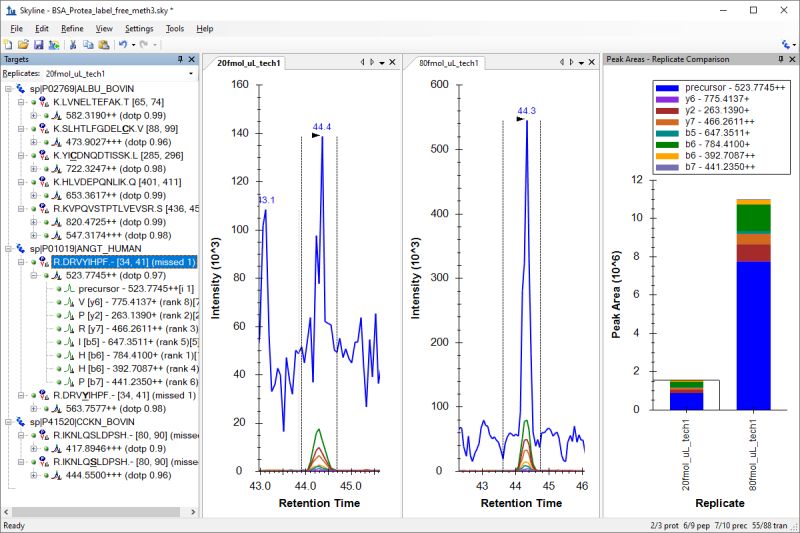Open a file using the folder icon
The width and height of the screenshot is (800, 533).
pos(23,45)
